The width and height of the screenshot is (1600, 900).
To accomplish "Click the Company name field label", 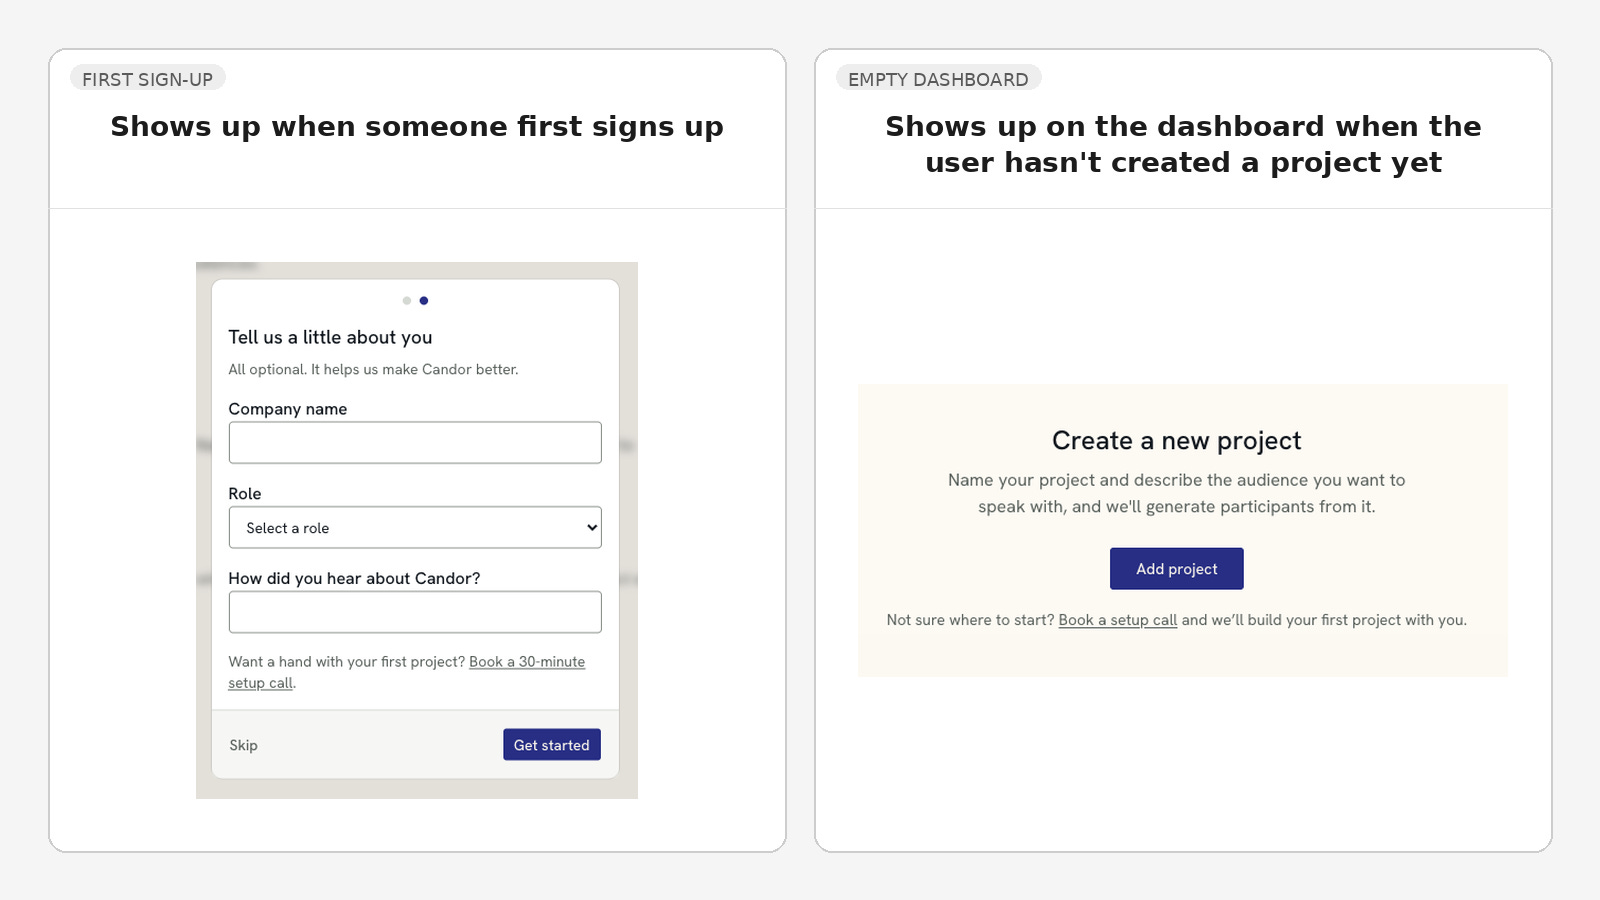I will click(x=288, y=409).
